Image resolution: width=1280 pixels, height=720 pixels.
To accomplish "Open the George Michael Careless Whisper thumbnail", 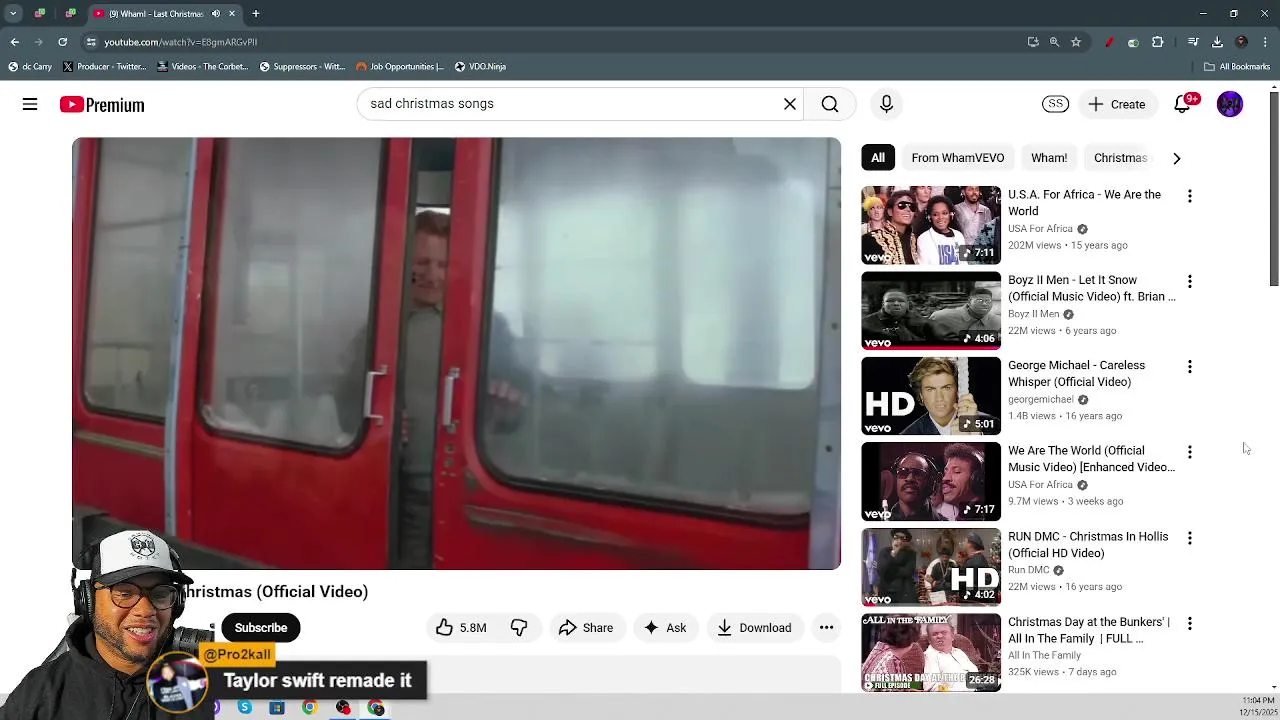I will point(931,396).
